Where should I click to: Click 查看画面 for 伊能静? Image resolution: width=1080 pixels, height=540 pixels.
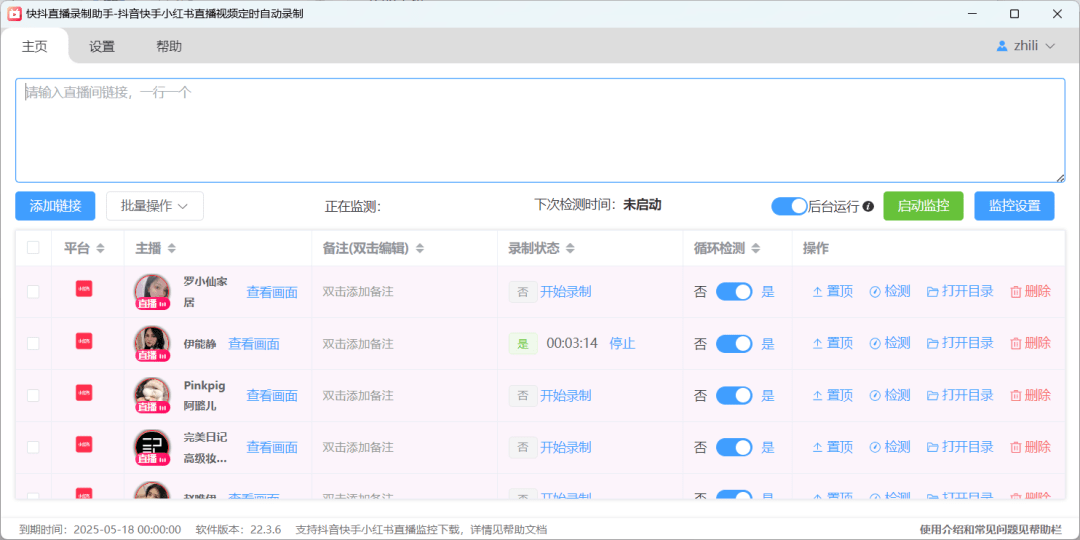(x=254, y=344)
